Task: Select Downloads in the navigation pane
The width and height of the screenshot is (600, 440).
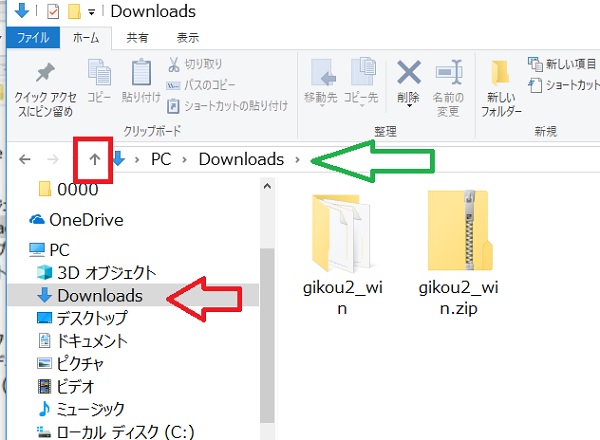Action: coord(98,295)
